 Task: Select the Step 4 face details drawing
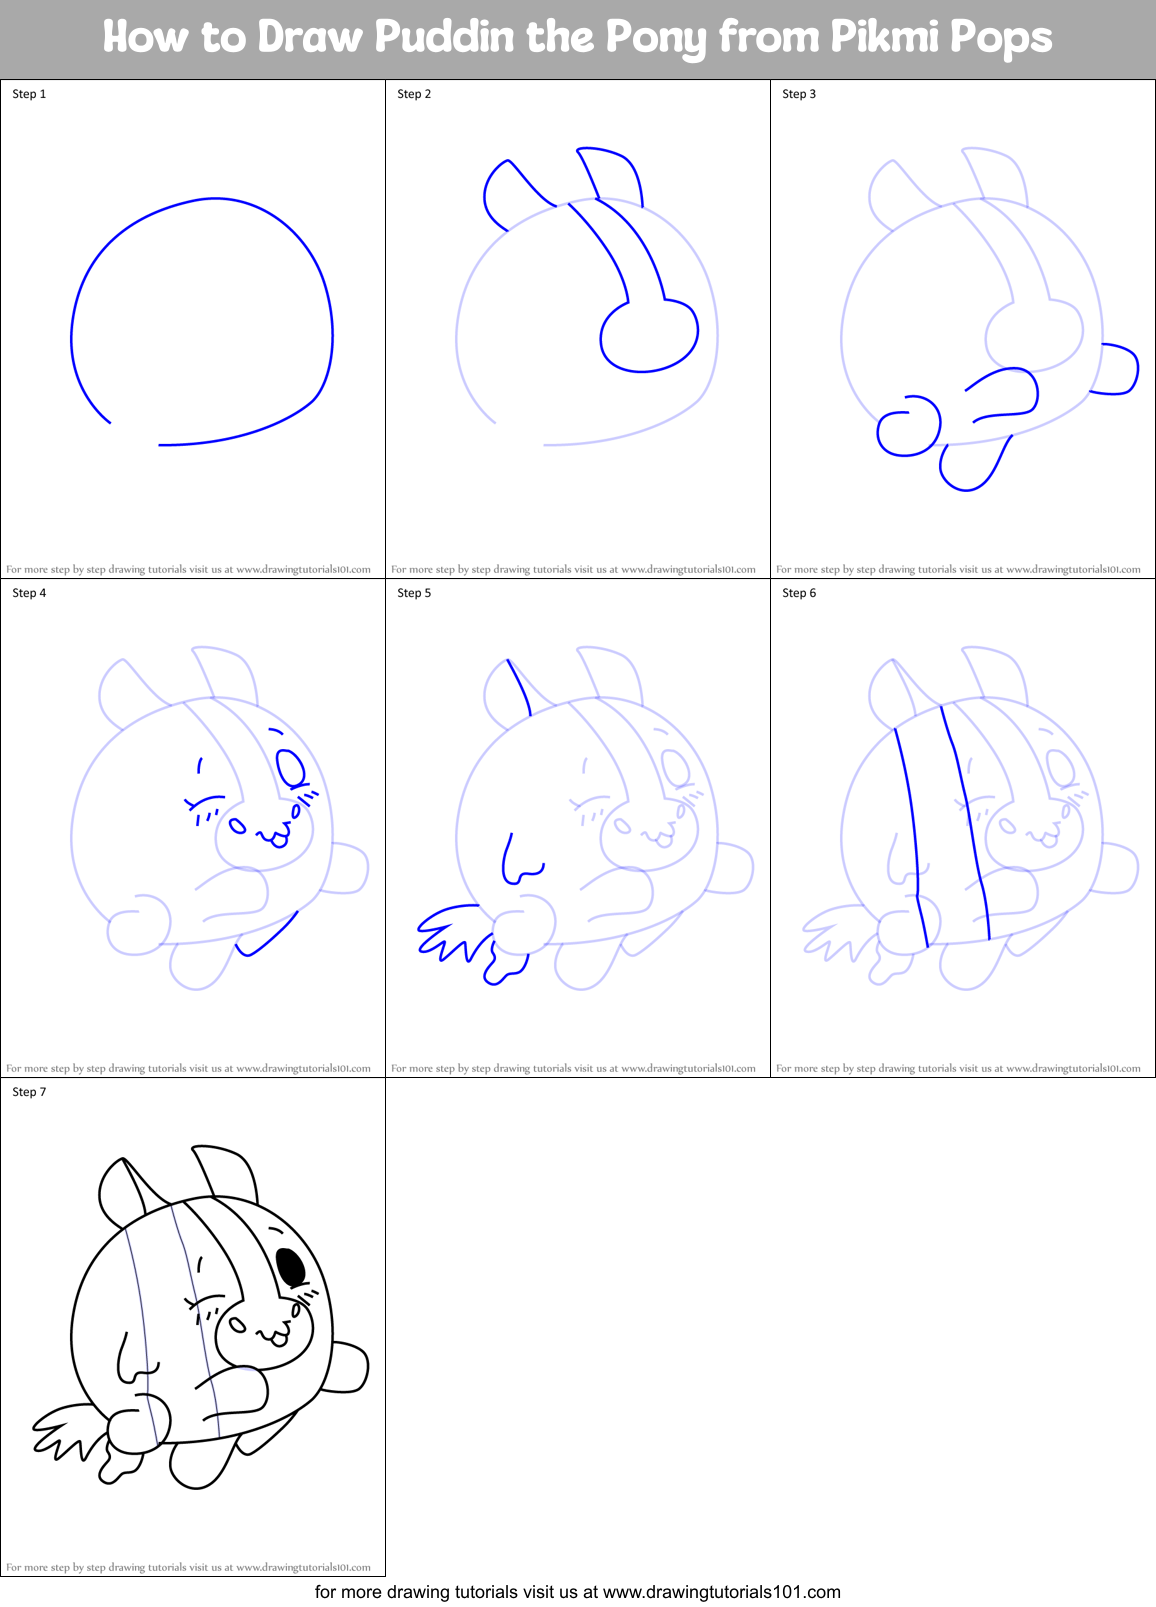coord(220,818)
